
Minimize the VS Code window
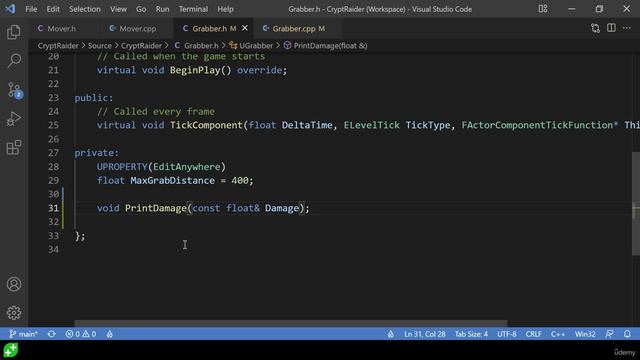point(571,9)
